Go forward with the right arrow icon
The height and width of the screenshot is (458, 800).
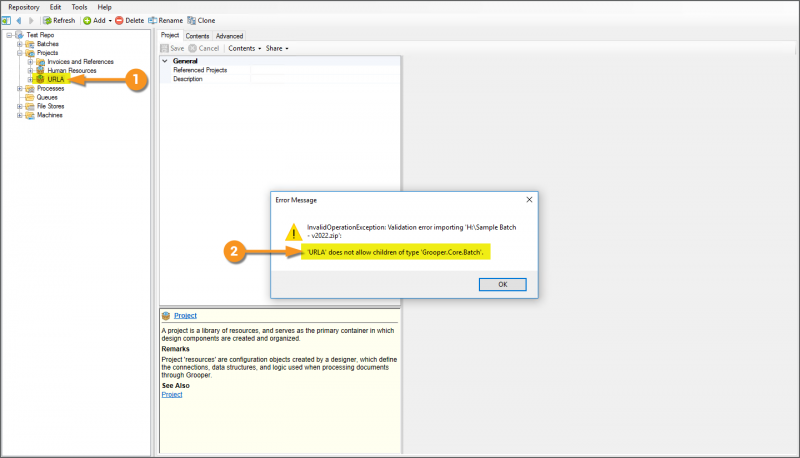coord(31,20)
